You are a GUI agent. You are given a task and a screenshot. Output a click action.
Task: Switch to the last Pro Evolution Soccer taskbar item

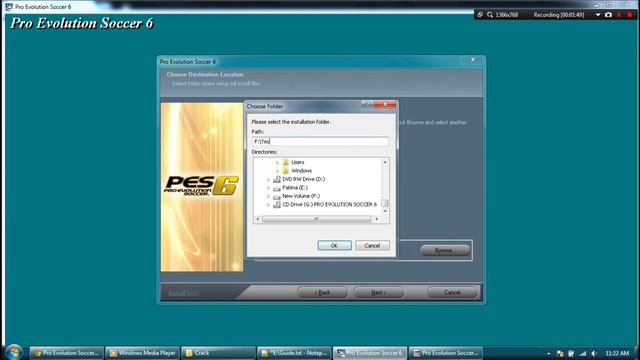pyautogui.click(x=446, y=353)
